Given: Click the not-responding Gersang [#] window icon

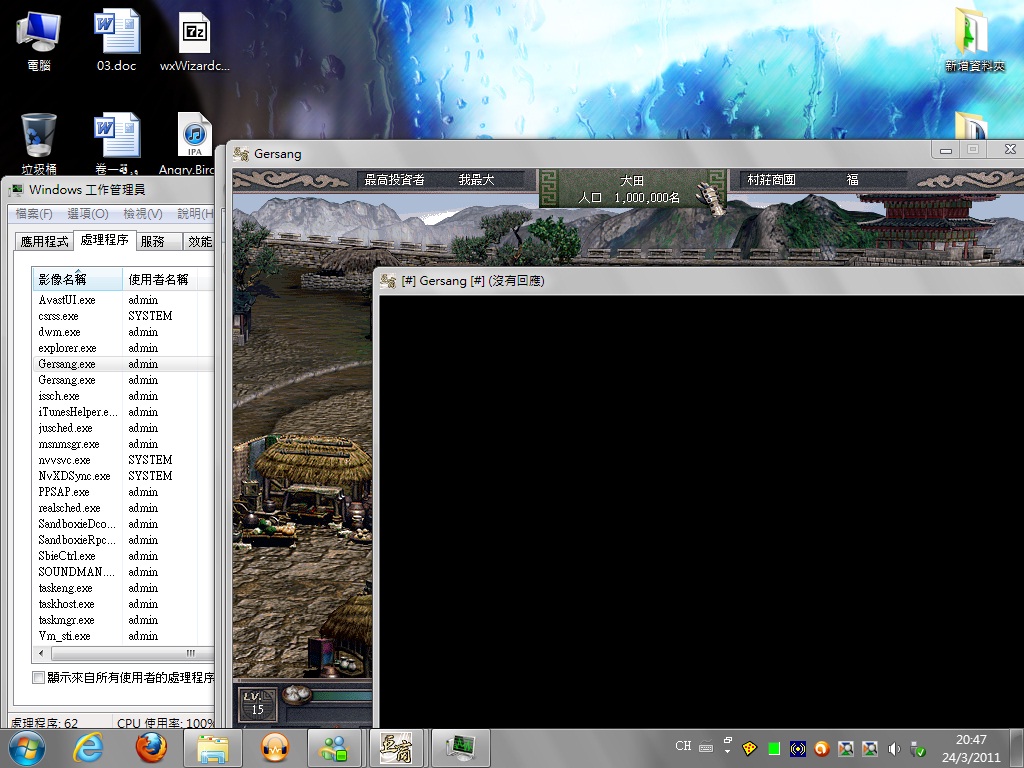Looking at the screenshot, I should point(388,281).
